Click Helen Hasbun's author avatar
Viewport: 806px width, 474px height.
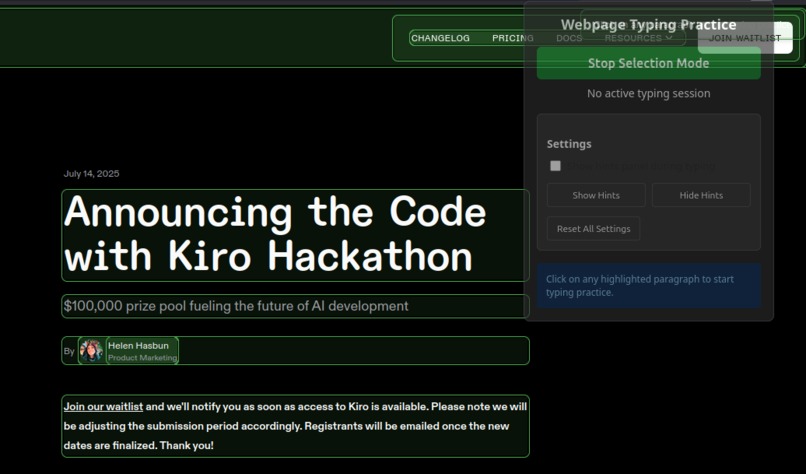click(x=91, y=351)
